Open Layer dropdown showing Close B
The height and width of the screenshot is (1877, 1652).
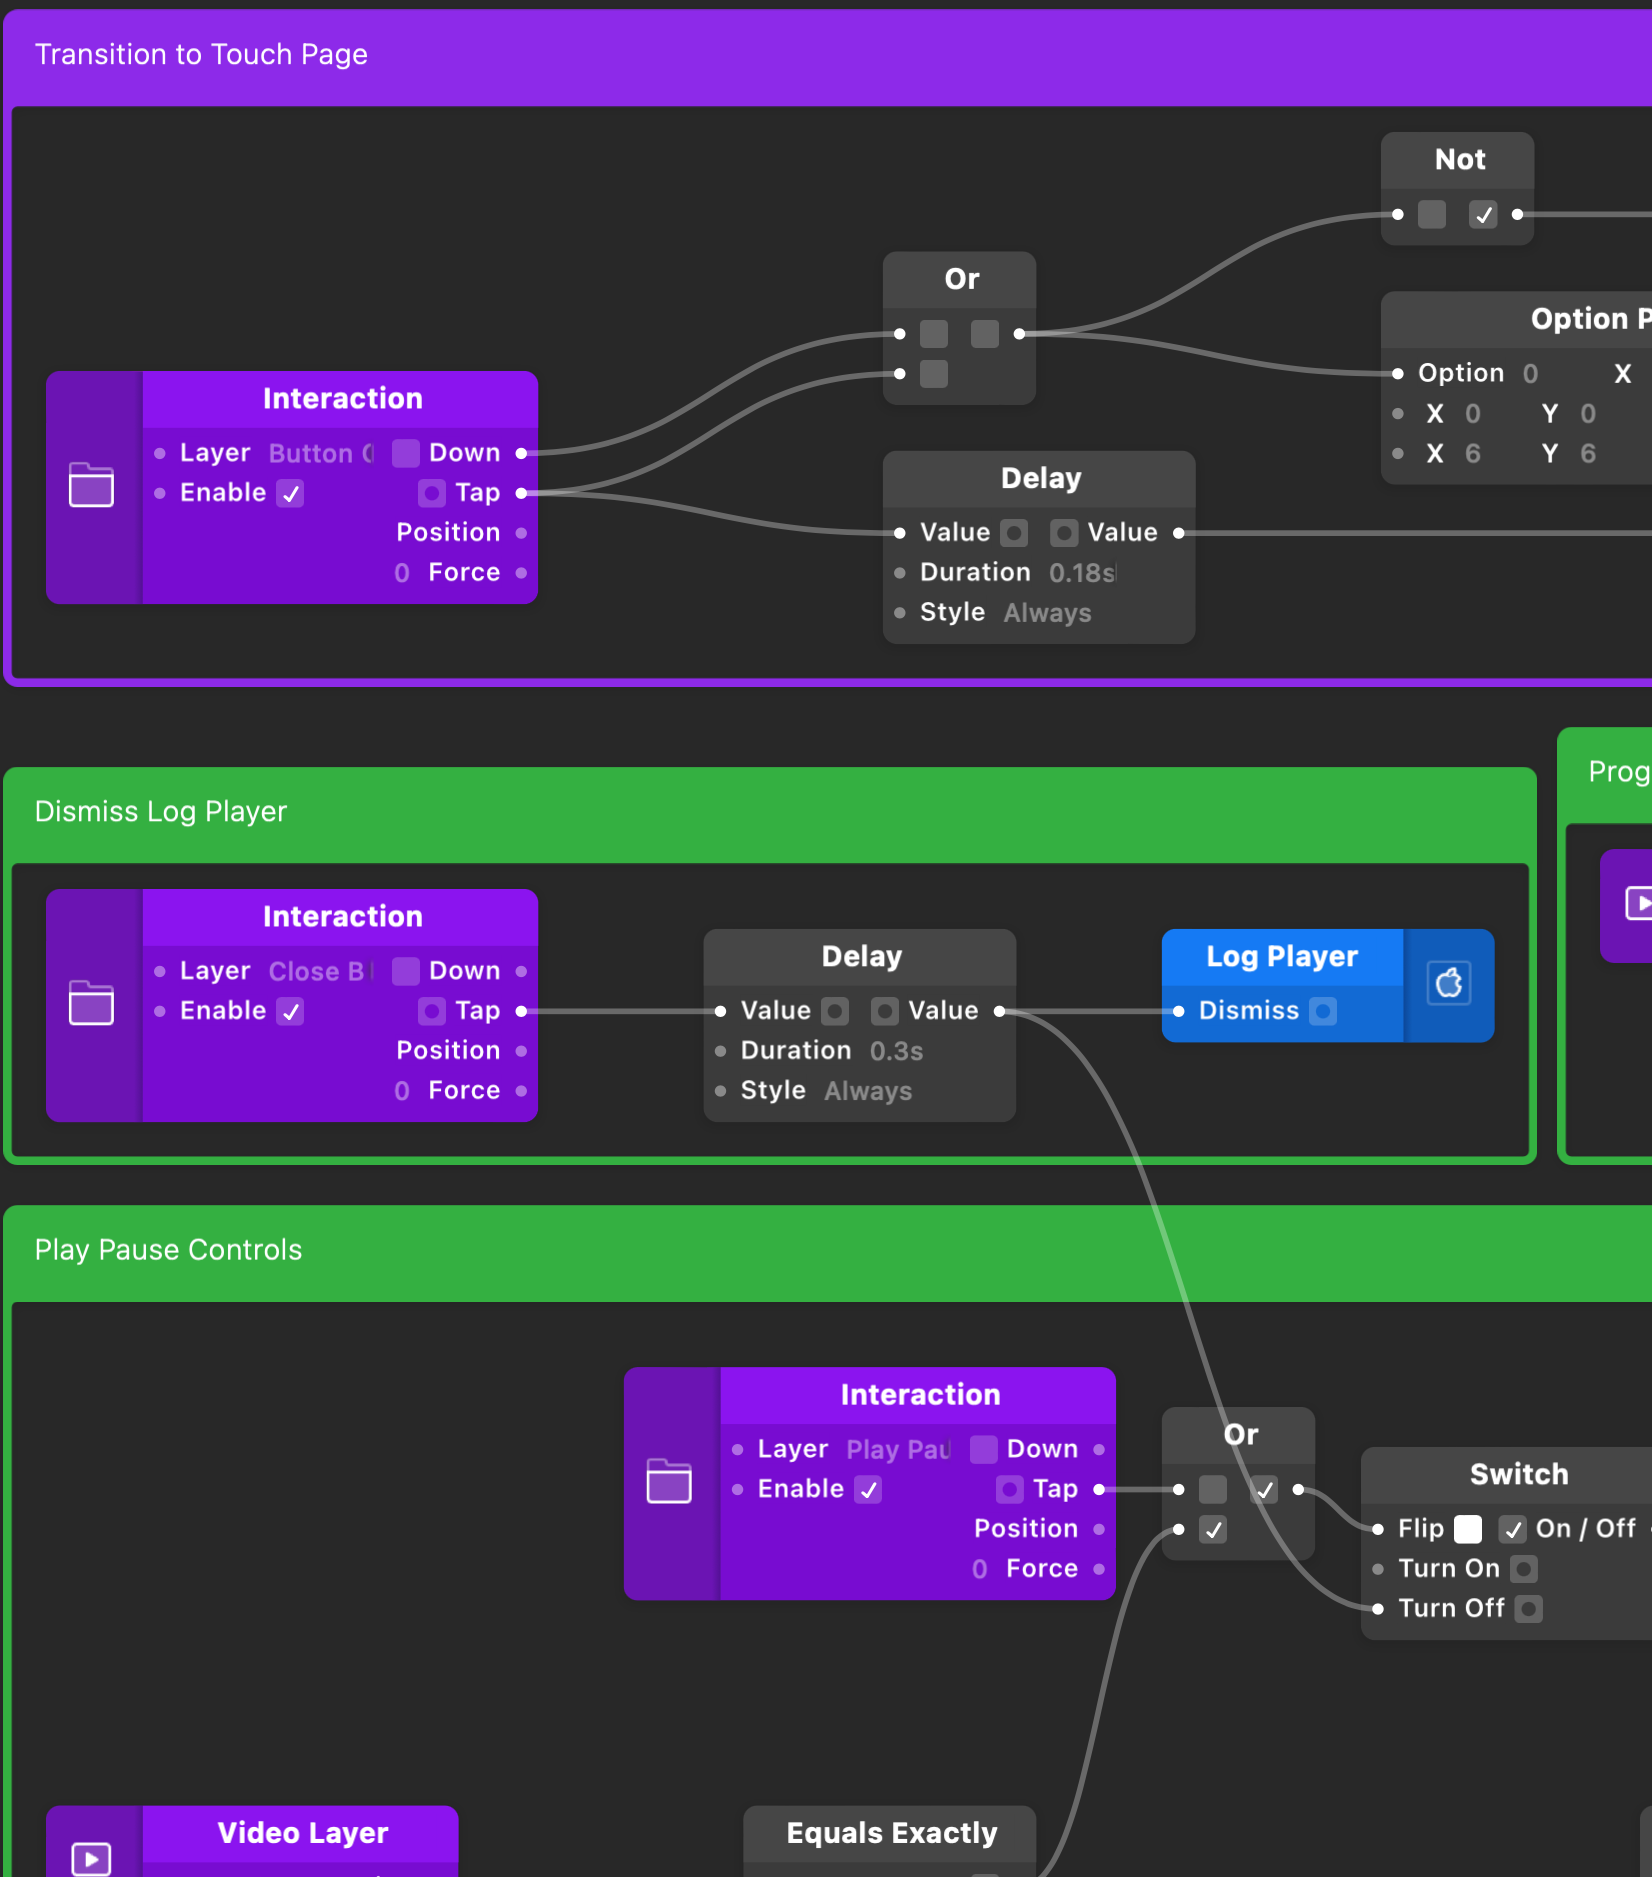[321, 971]
